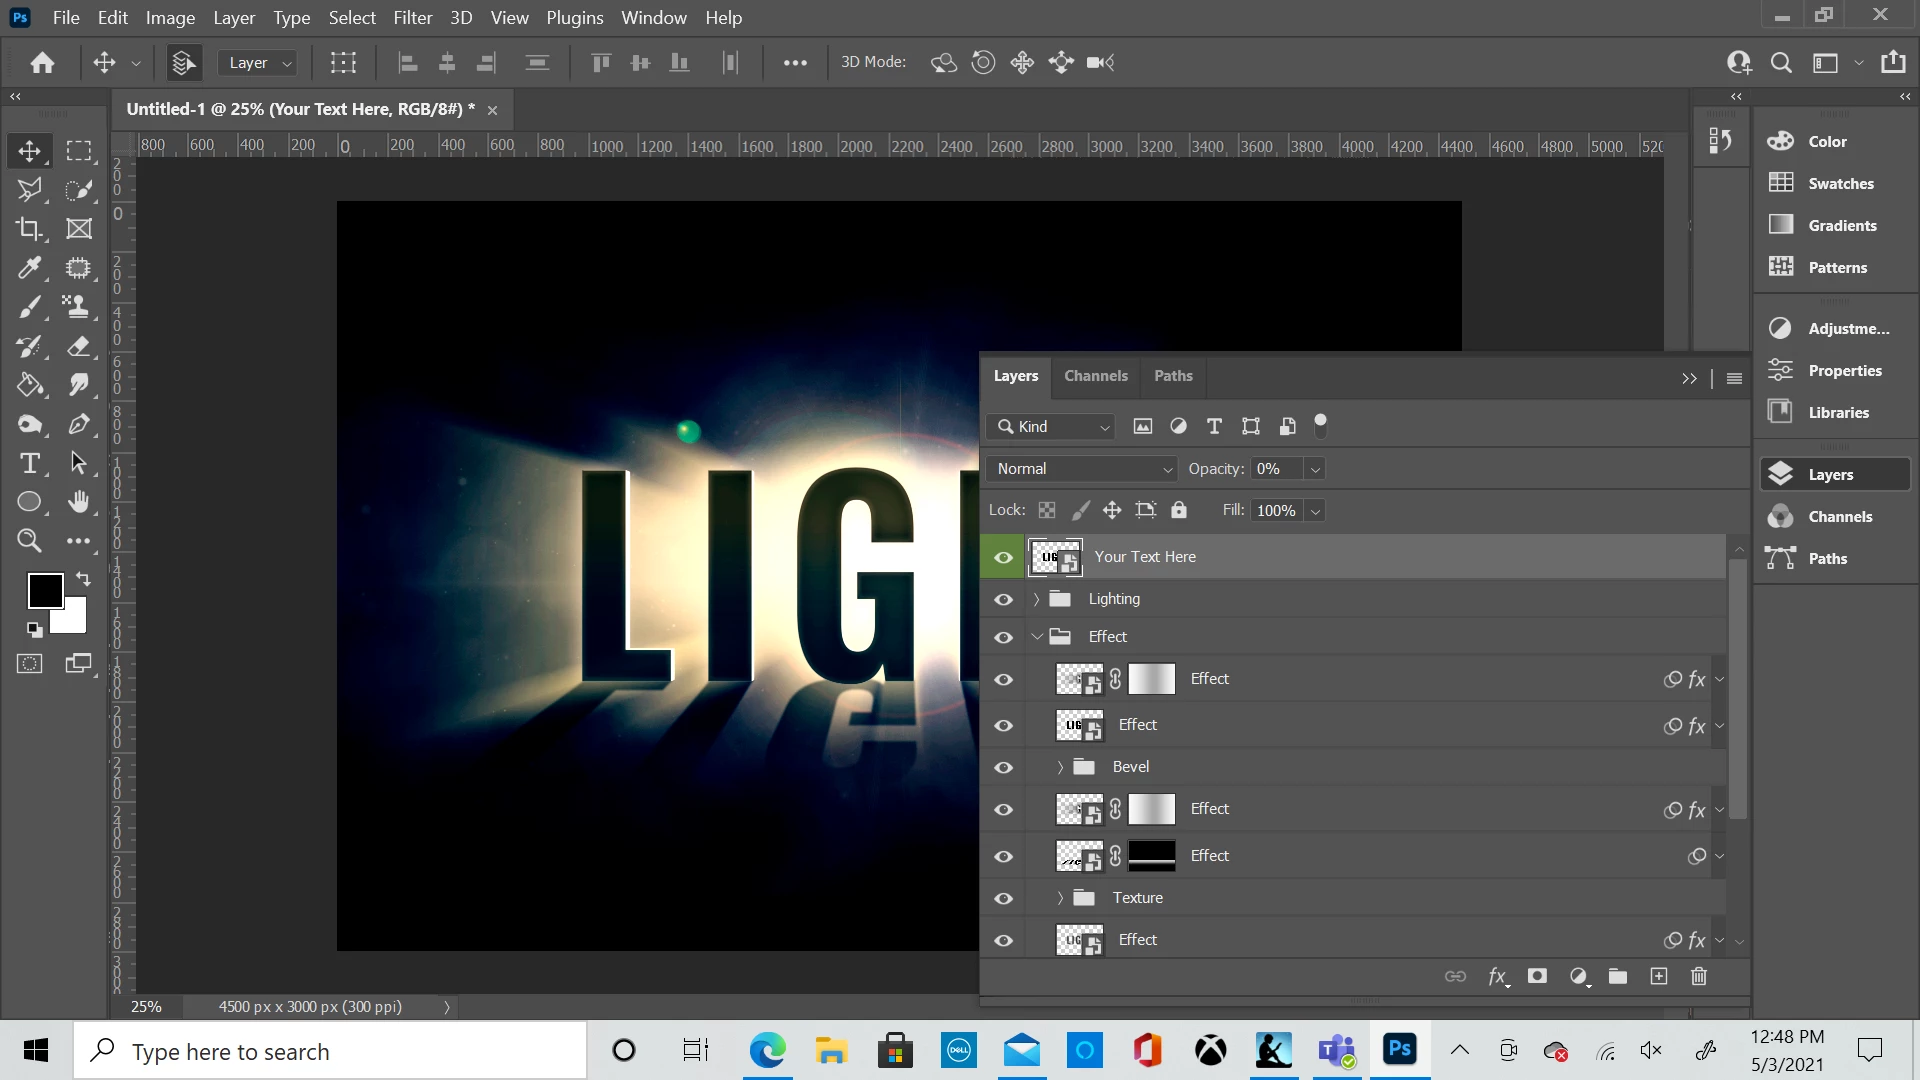Viewport: 1920px width, 1080px height.
Task: Select the Eraser tool
Action: [x=79, y=347]
